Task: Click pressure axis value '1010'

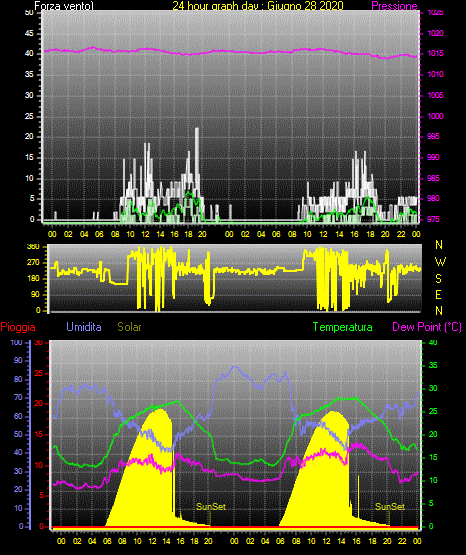Action: tap(435, 74)
